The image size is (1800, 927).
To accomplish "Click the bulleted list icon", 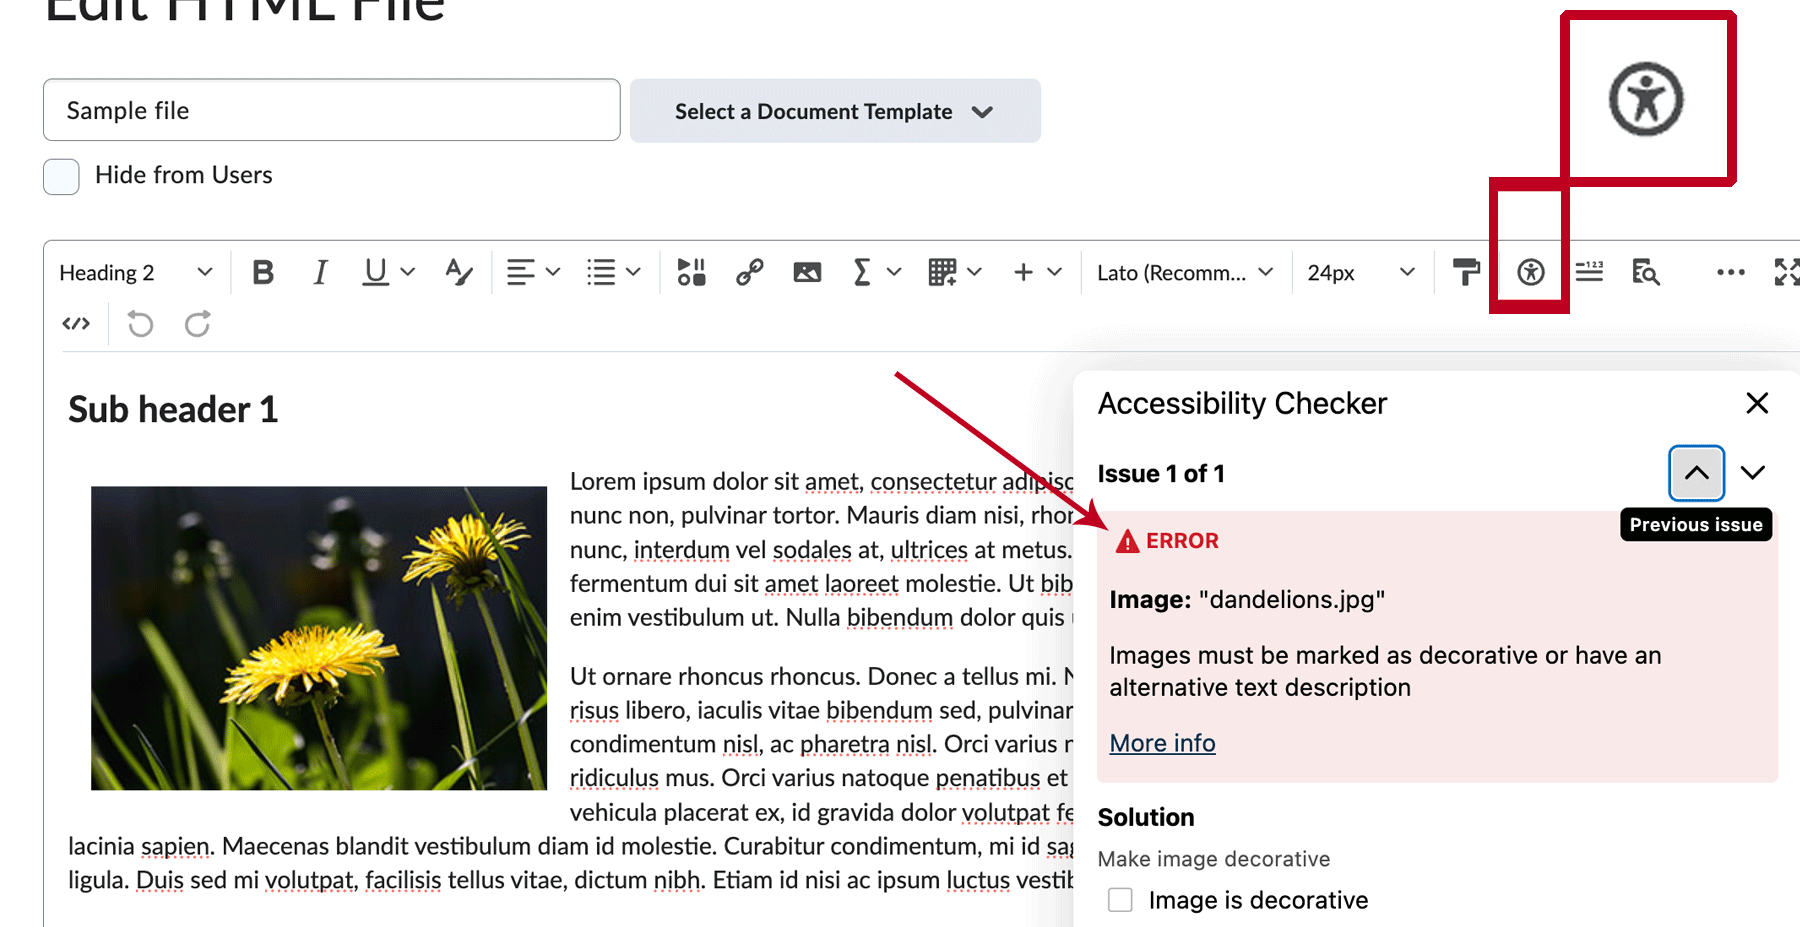I will [x=601, y=272].
